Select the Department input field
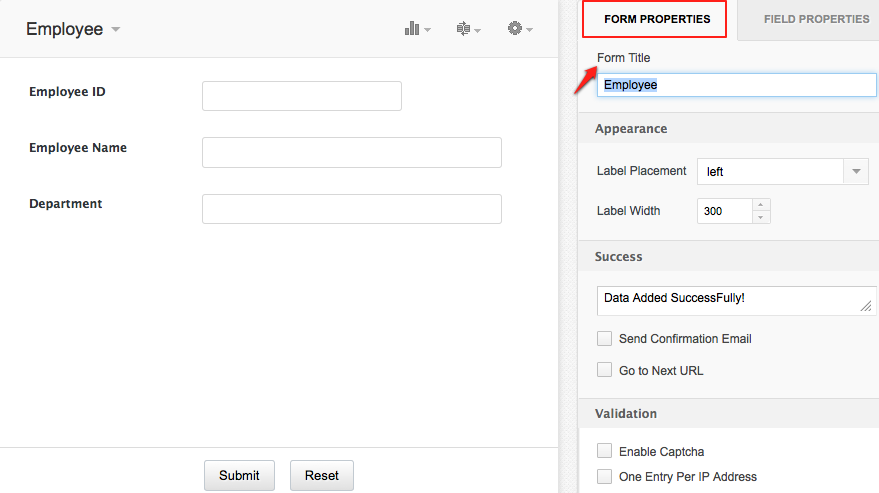Image resolution: width=879 pixels, height=493 pixels. pyautogui.click(x=351, y=208)
